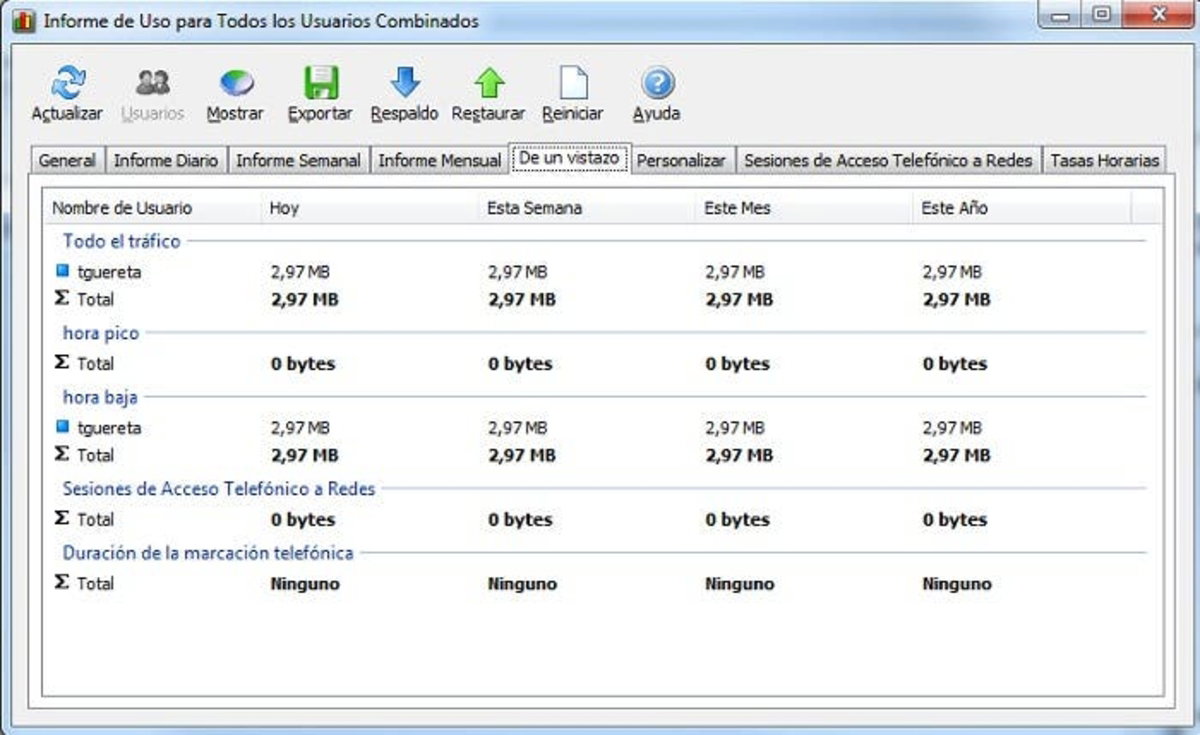The image size is (1200, 735).
Task: Click the Respaldo blue down-arrow icon
Action: point(405,82)
